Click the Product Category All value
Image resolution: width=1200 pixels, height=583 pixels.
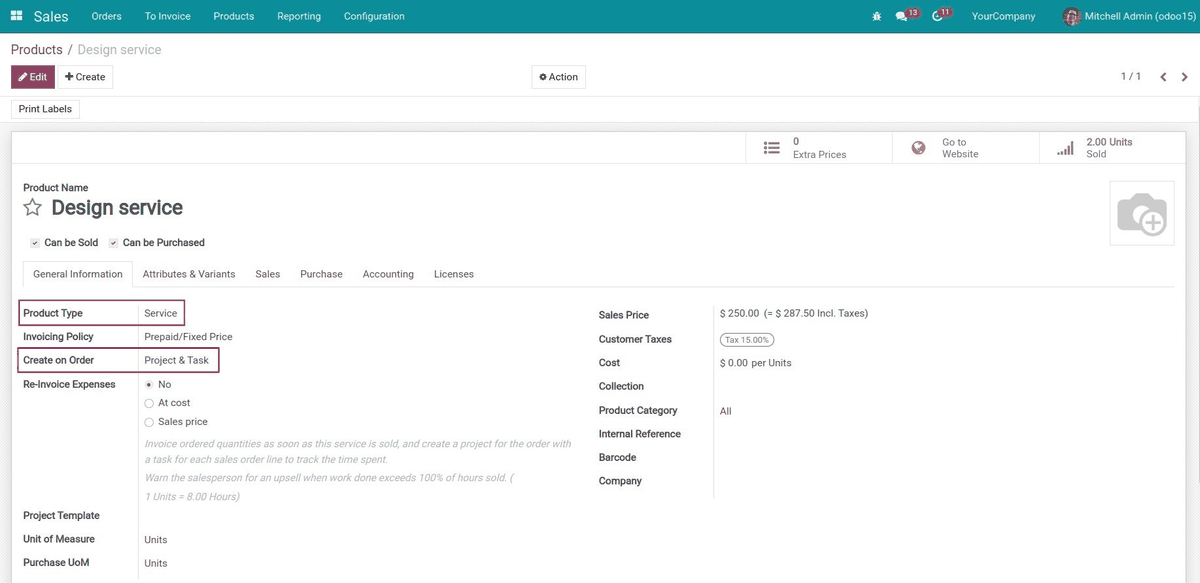point(725,411)
